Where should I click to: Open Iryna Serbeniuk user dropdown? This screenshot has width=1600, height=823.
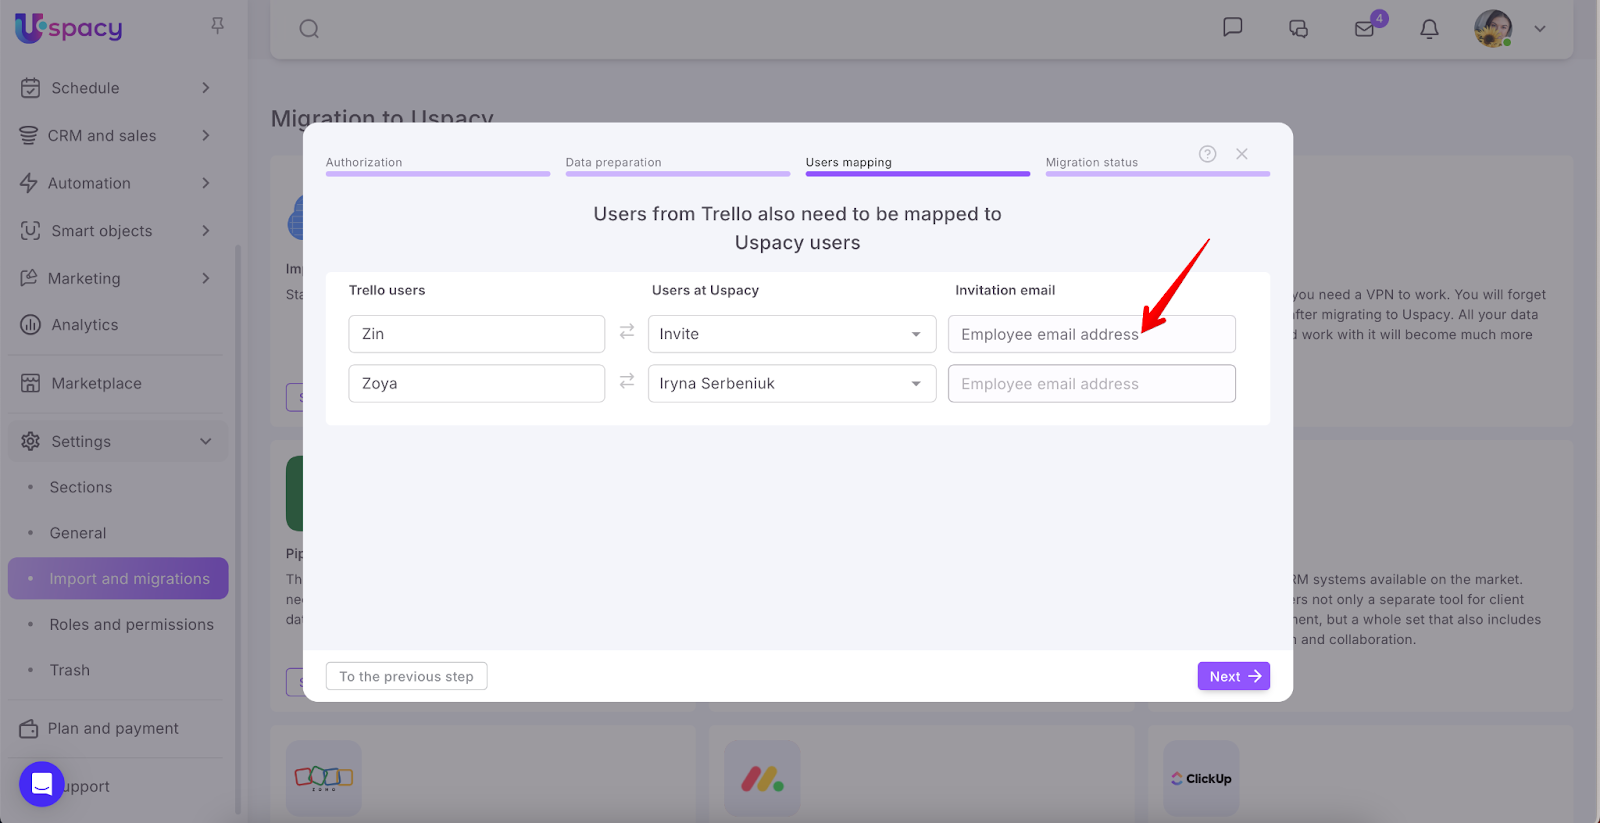(x=791, y=384)
